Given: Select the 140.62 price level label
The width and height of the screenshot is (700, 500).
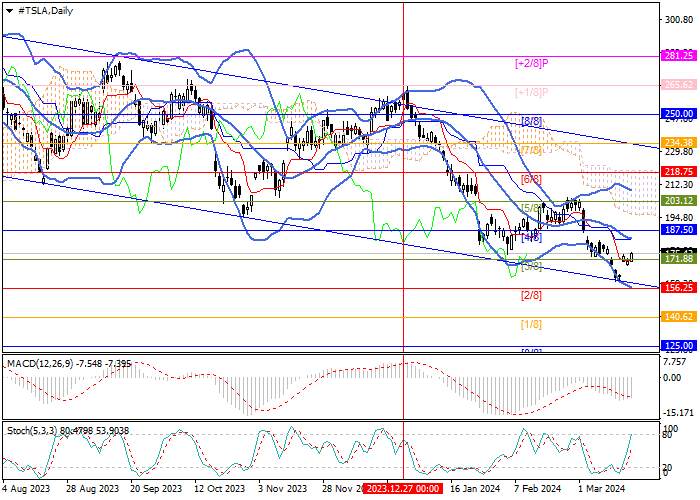Looking at the screenshot, I should click(x=678, y=317).
